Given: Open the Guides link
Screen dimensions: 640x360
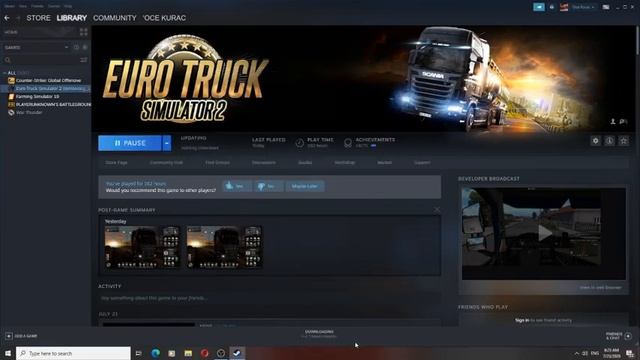Looking at the screenshot, I should coord(305,162).
